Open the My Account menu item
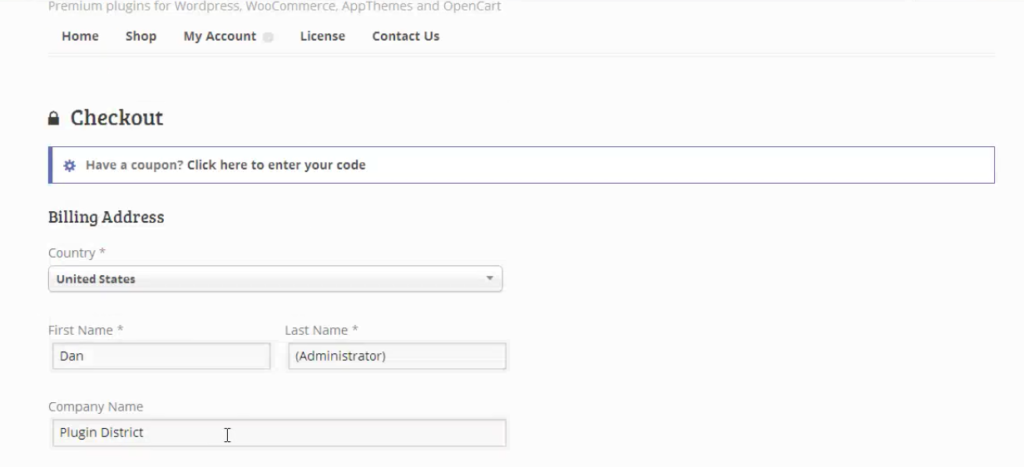This screenshot has width=1024, height=467. 219,36
